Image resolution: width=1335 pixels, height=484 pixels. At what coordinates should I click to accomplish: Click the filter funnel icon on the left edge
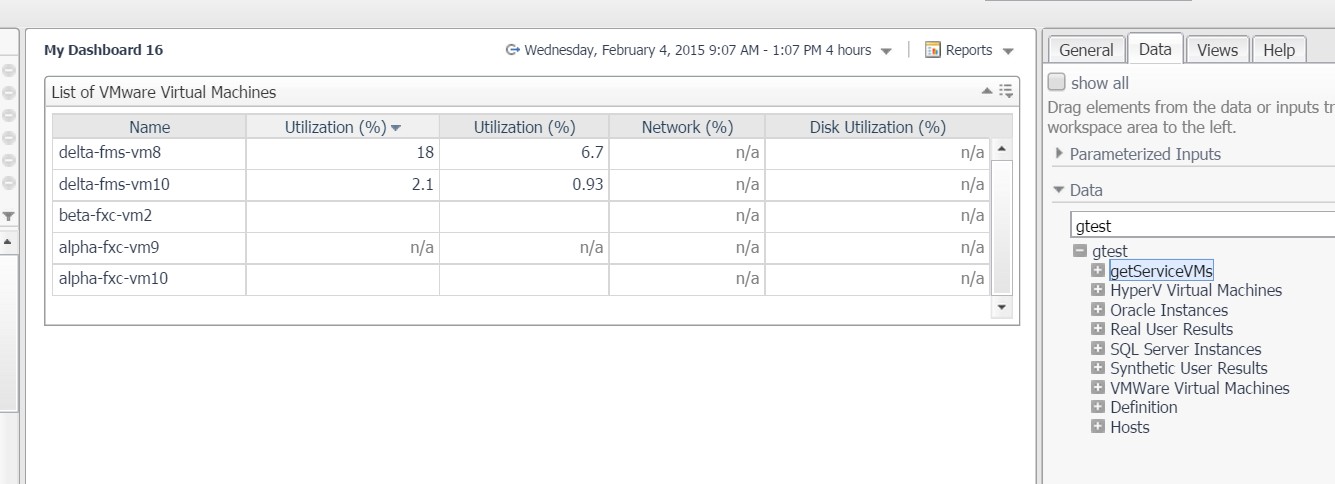8,215
